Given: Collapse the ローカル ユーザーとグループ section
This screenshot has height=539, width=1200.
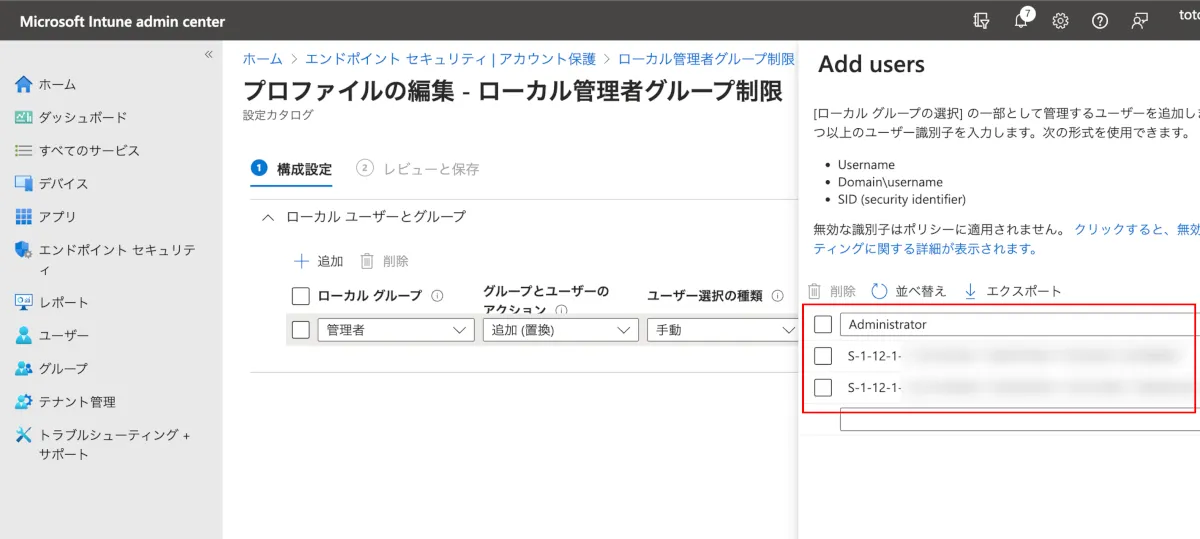Looking at the screenshot, I should point(268,216).
